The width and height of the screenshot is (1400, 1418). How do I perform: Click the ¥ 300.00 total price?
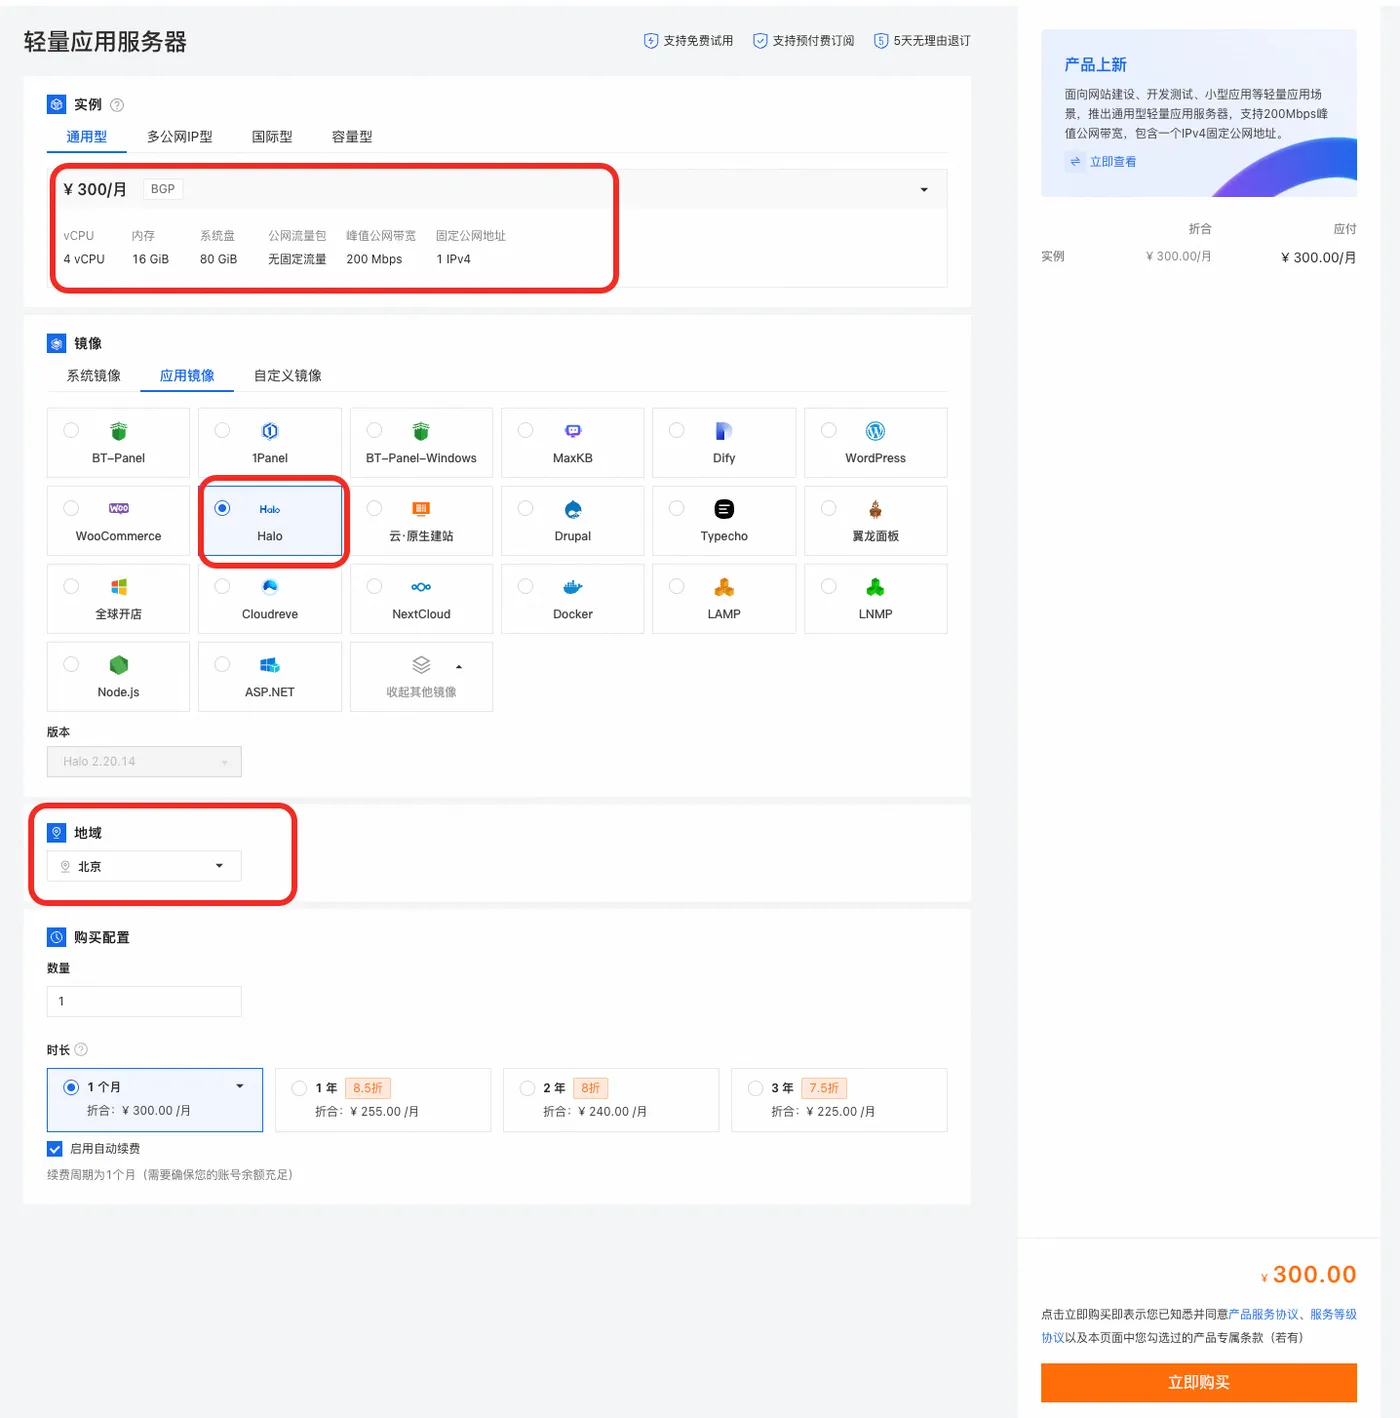tap(1308, 1275)
